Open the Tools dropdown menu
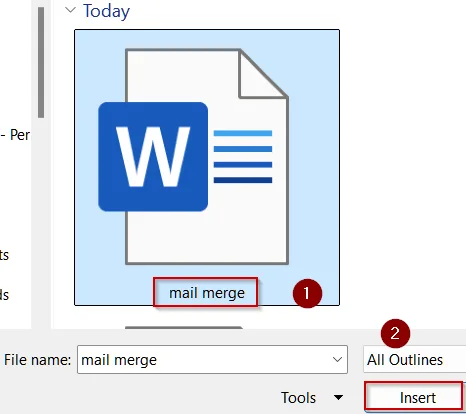Screen dimensions: 466x414 click(x=312, y=398)
